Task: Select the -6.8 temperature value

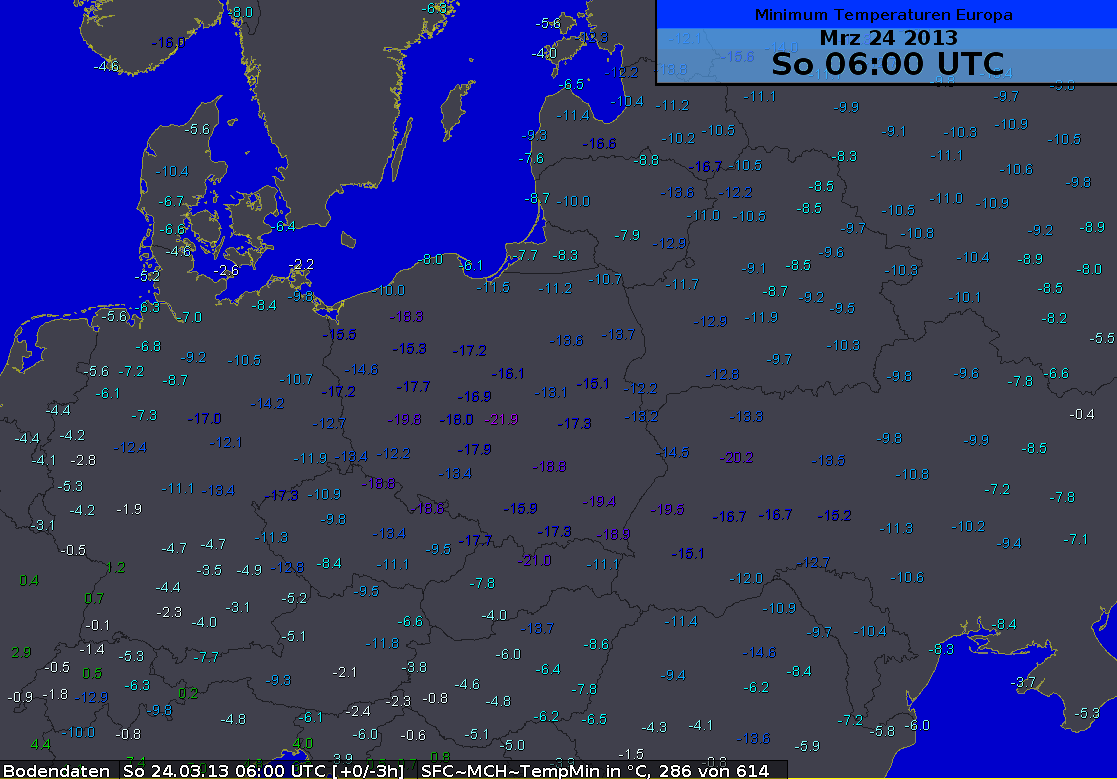Action: pyautogui.click(x=148, y=346)
